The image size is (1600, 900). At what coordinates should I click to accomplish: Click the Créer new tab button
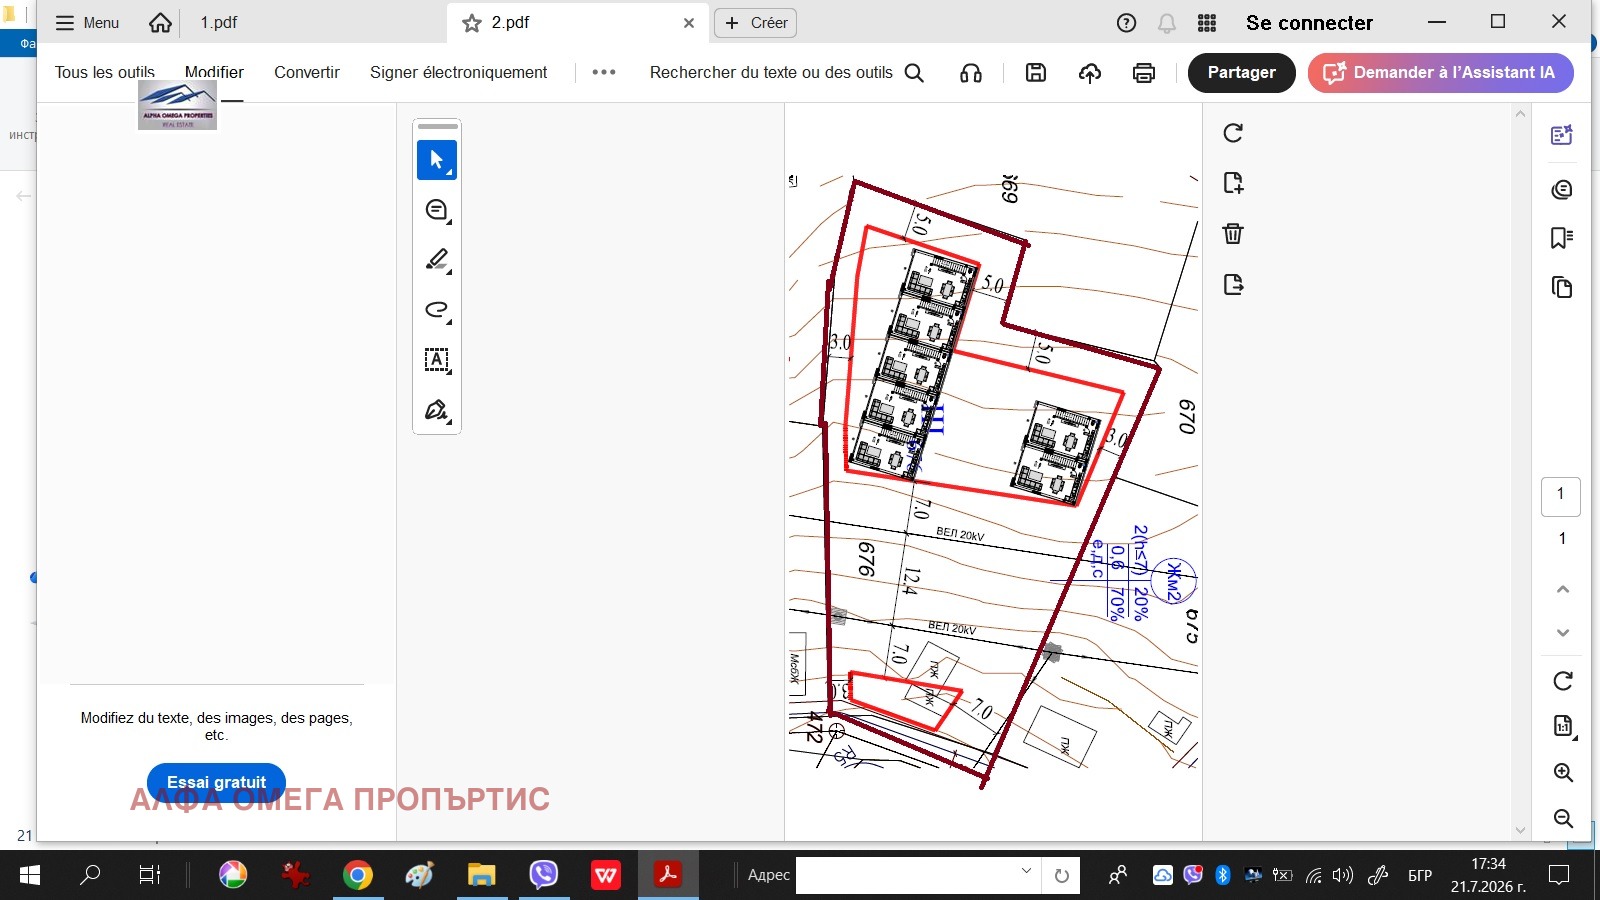point(756,23)
